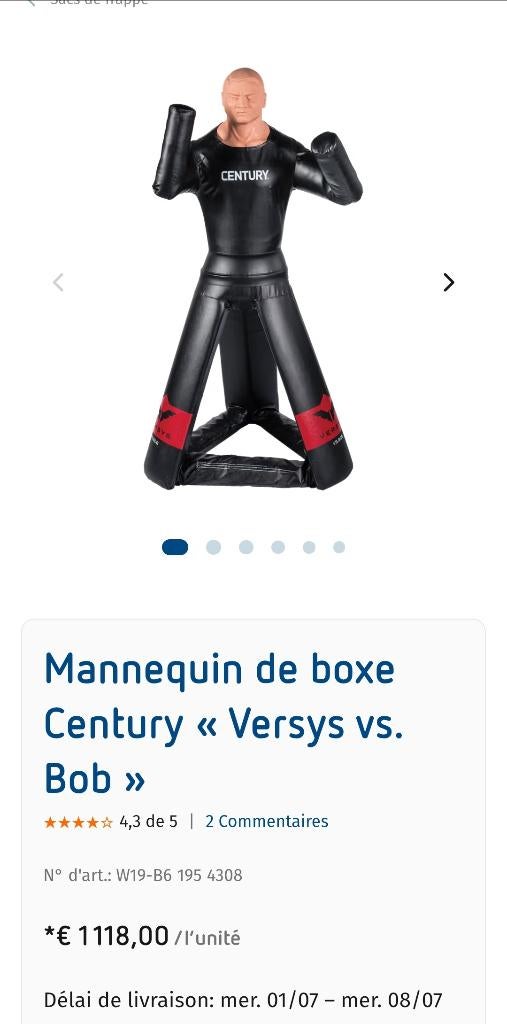The height and width of the screenshot is (1024, 507).
Task: Show the next product image with right arrow
Action: pos(448,282)
